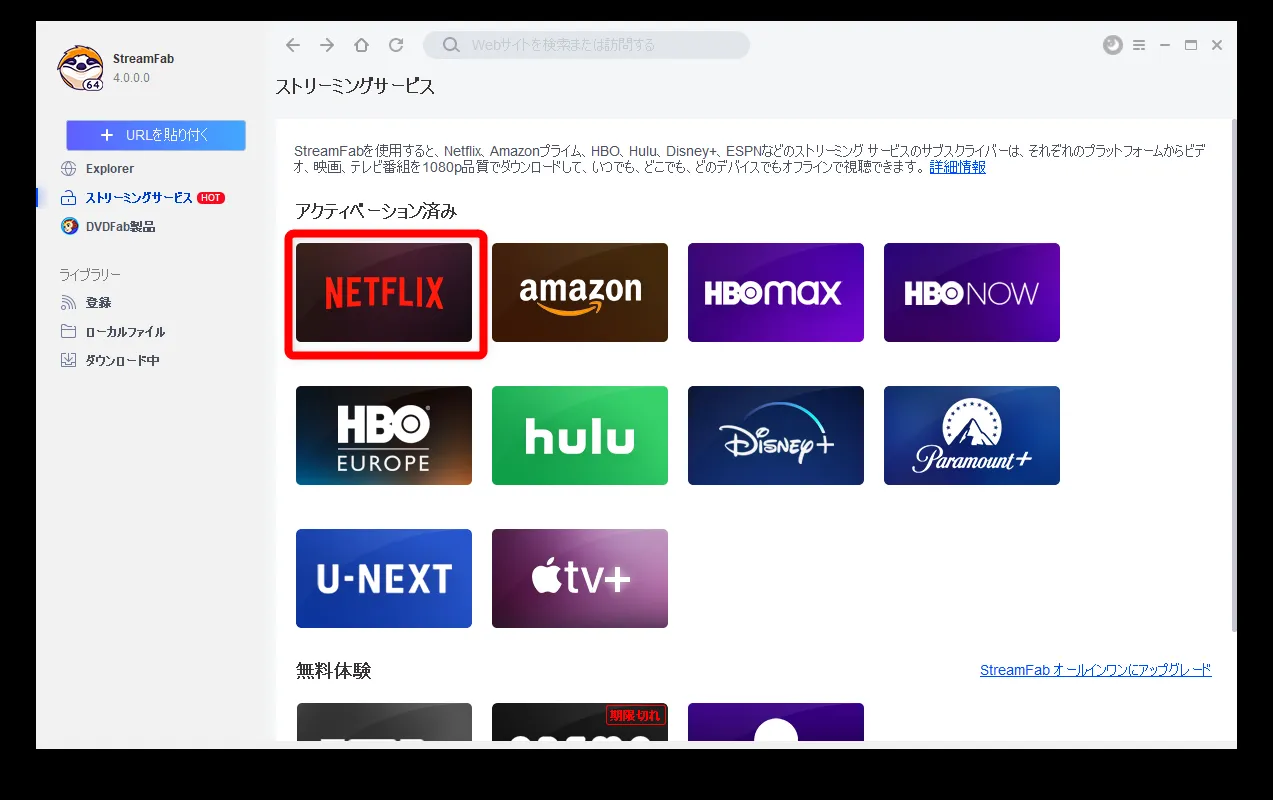Click the アクティベーション済み heading

pyautogui.click(x=376, y=211)
